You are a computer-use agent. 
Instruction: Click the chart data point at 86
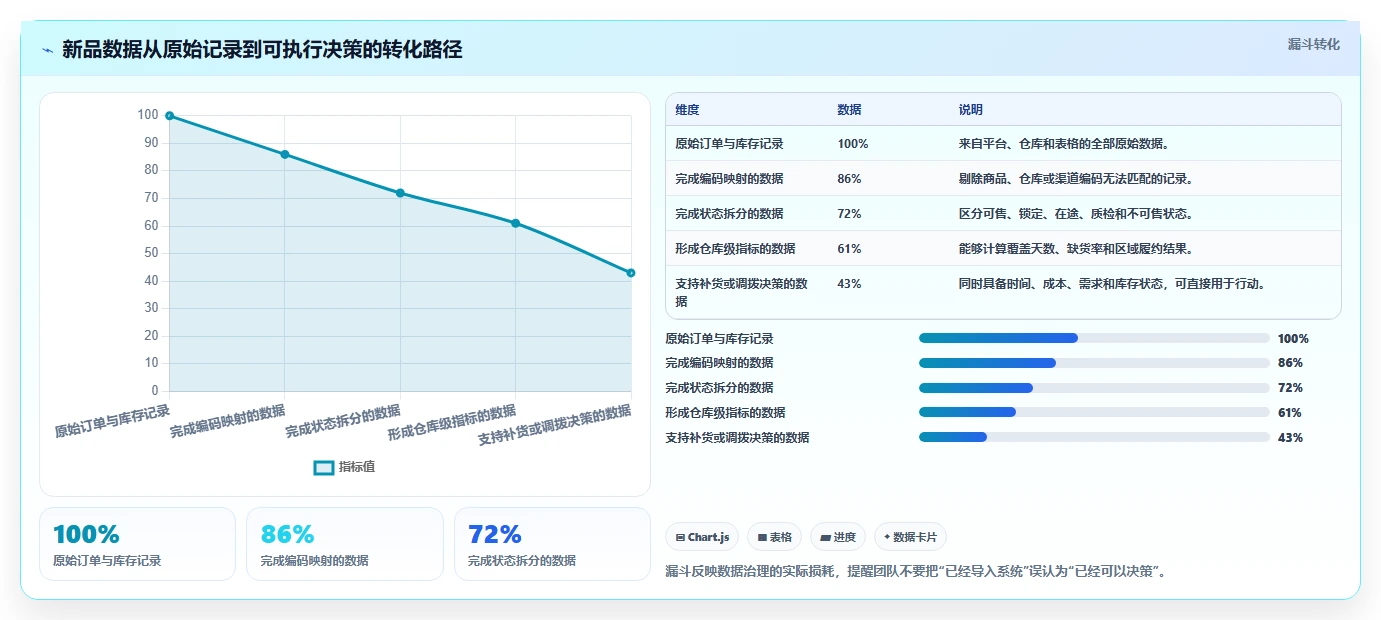tap(285, 154)
